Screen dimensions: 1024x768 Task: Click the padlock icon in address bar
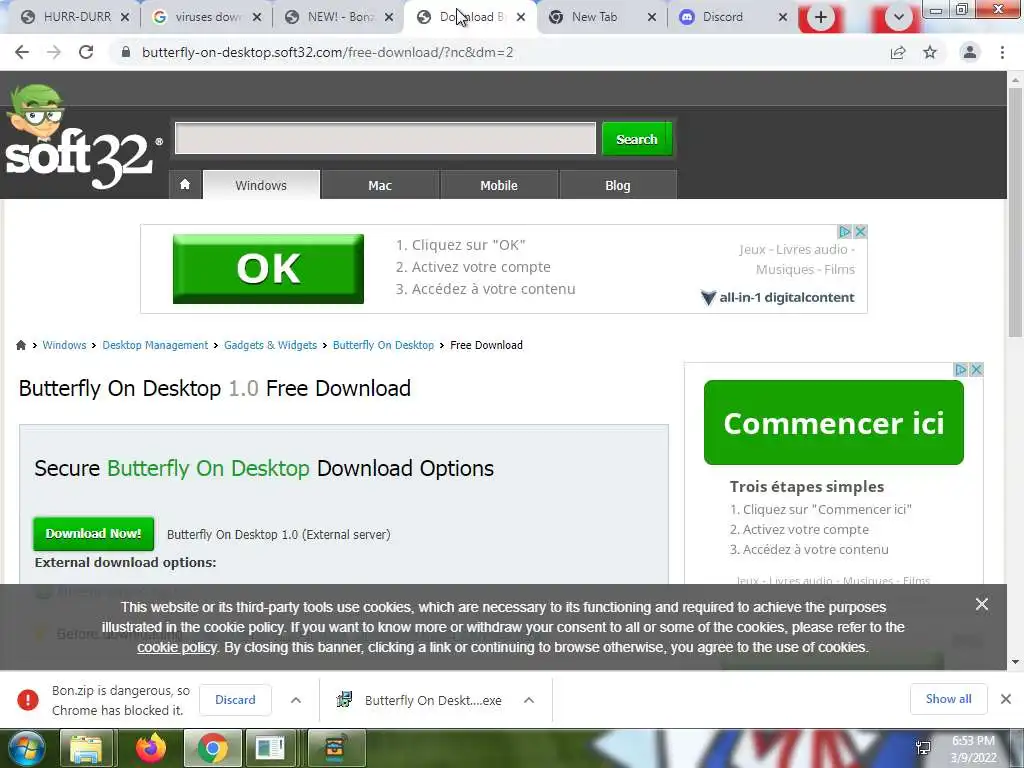tap(126, 52)
